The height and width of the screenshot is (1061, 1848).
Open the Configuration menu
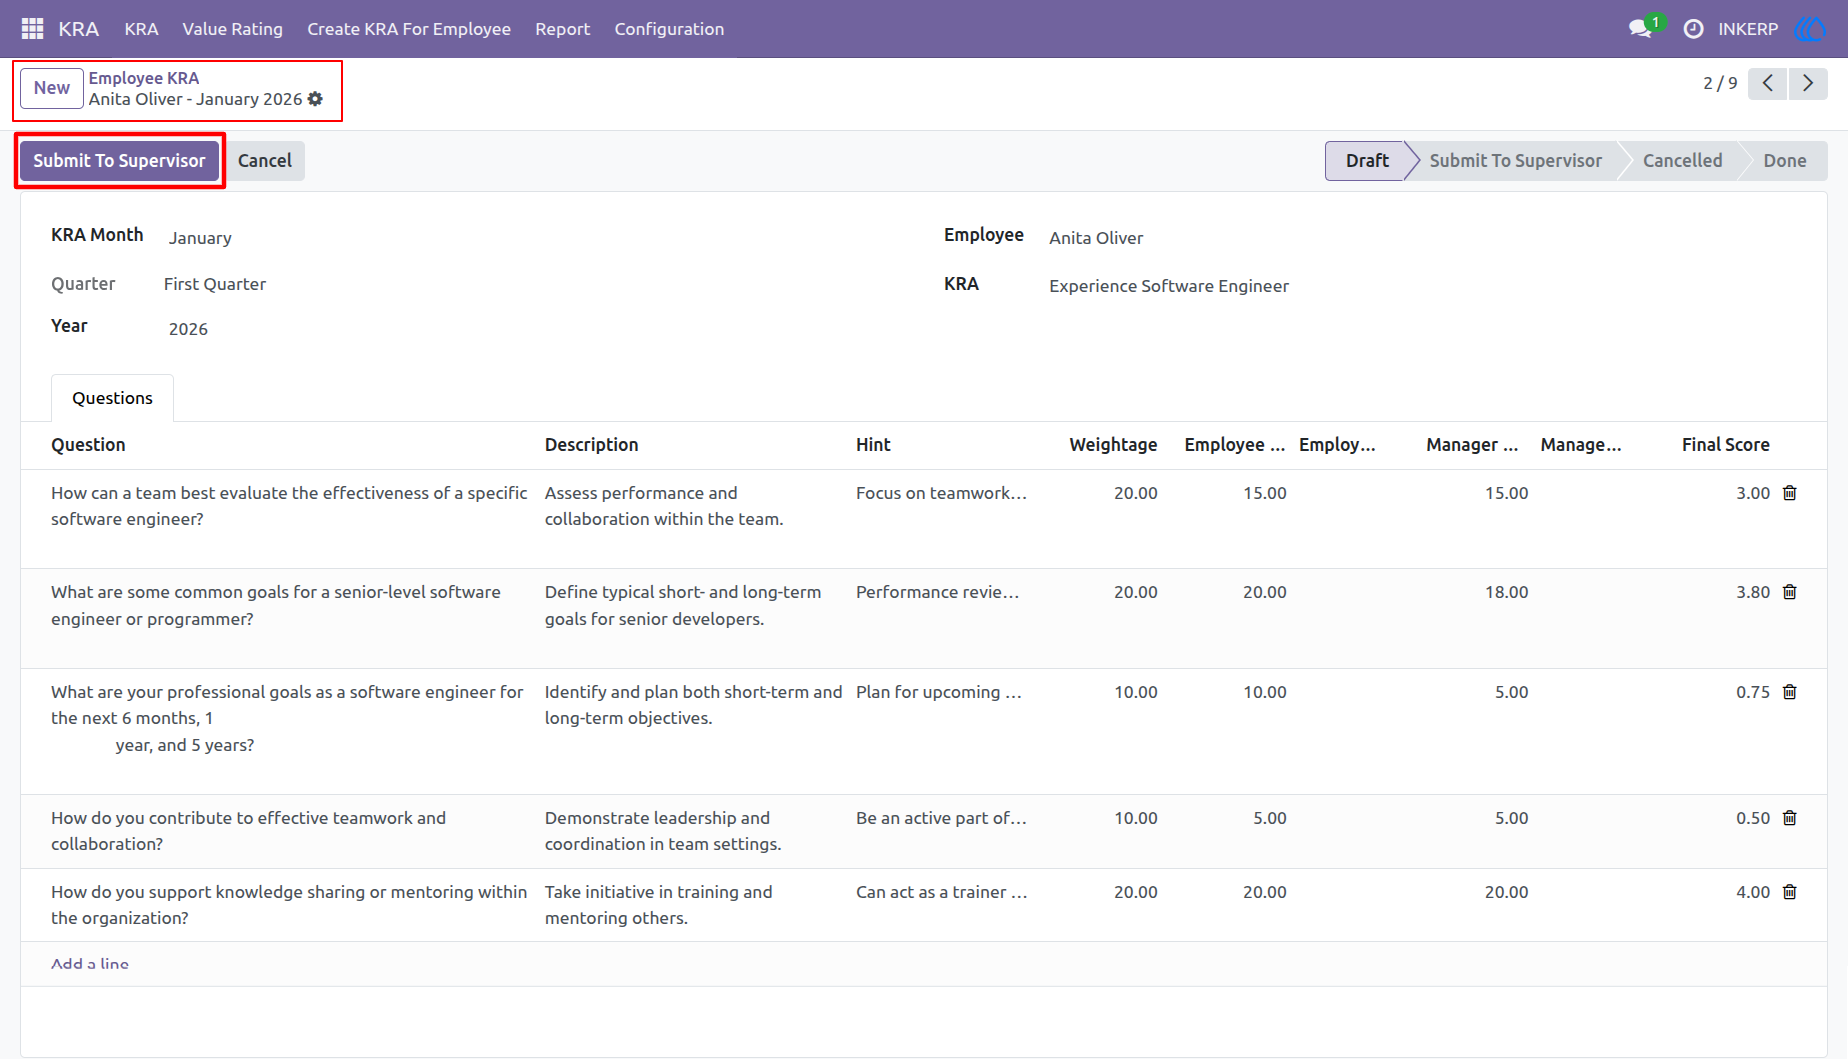669,29
